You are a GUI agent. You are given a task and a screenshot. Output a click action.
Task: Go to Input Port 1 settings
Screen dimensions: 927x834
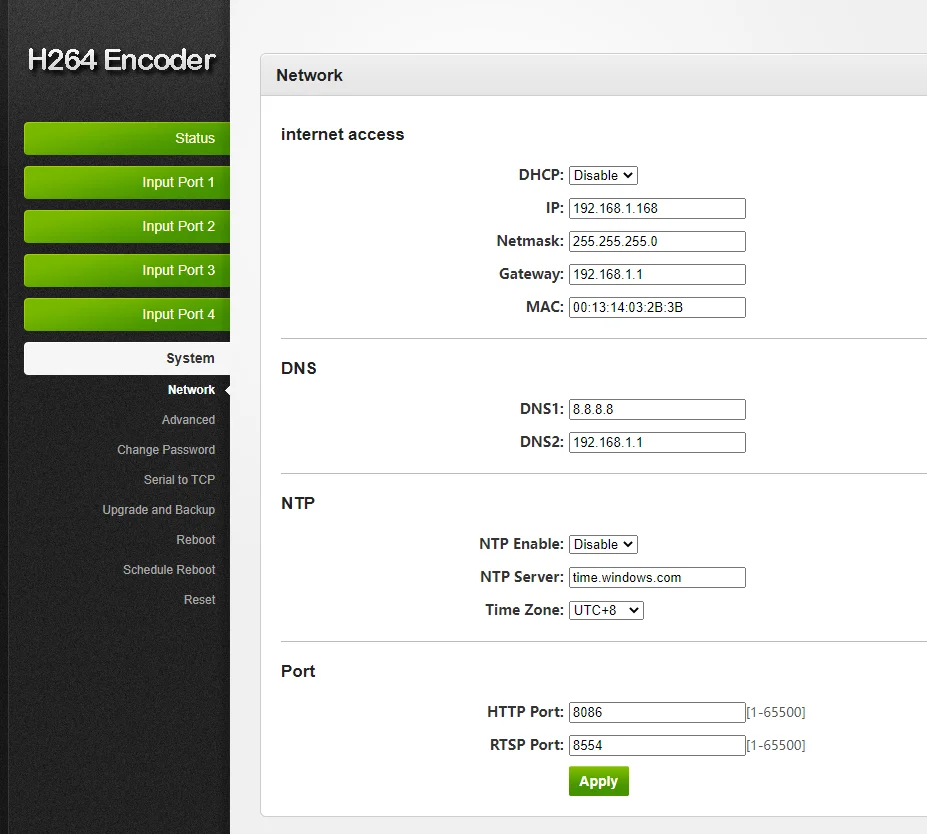click(127, 182)
